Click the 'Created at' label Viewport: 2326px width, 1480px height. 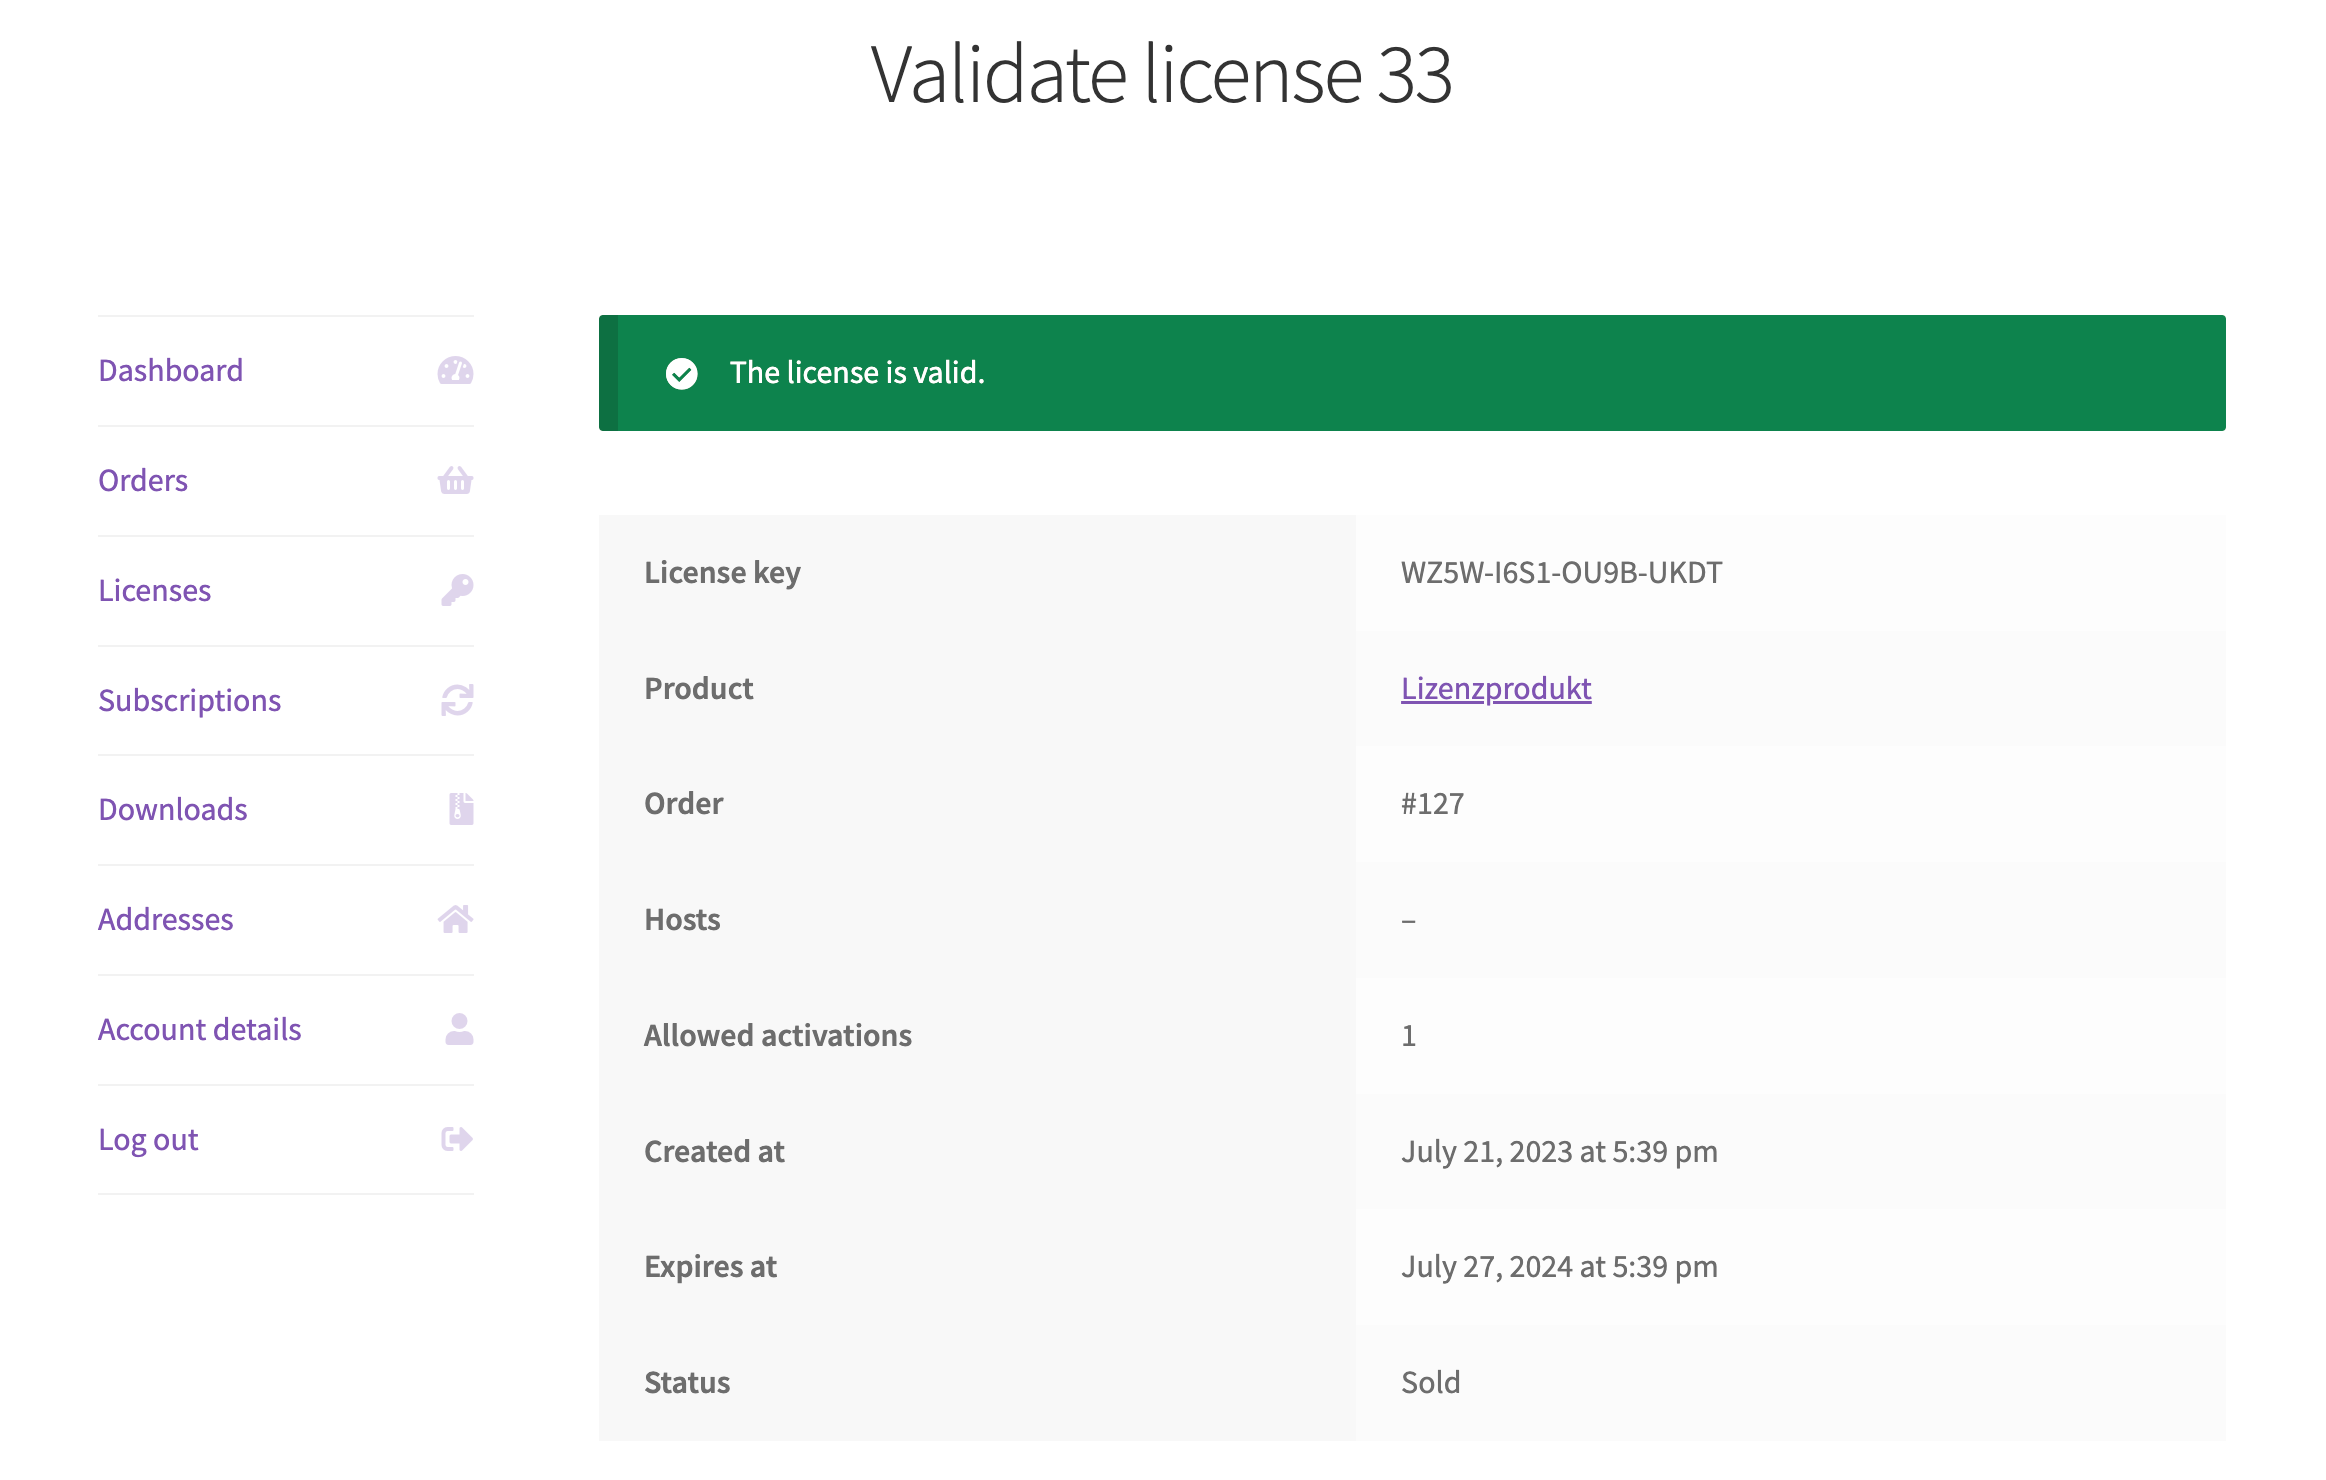715,1151
